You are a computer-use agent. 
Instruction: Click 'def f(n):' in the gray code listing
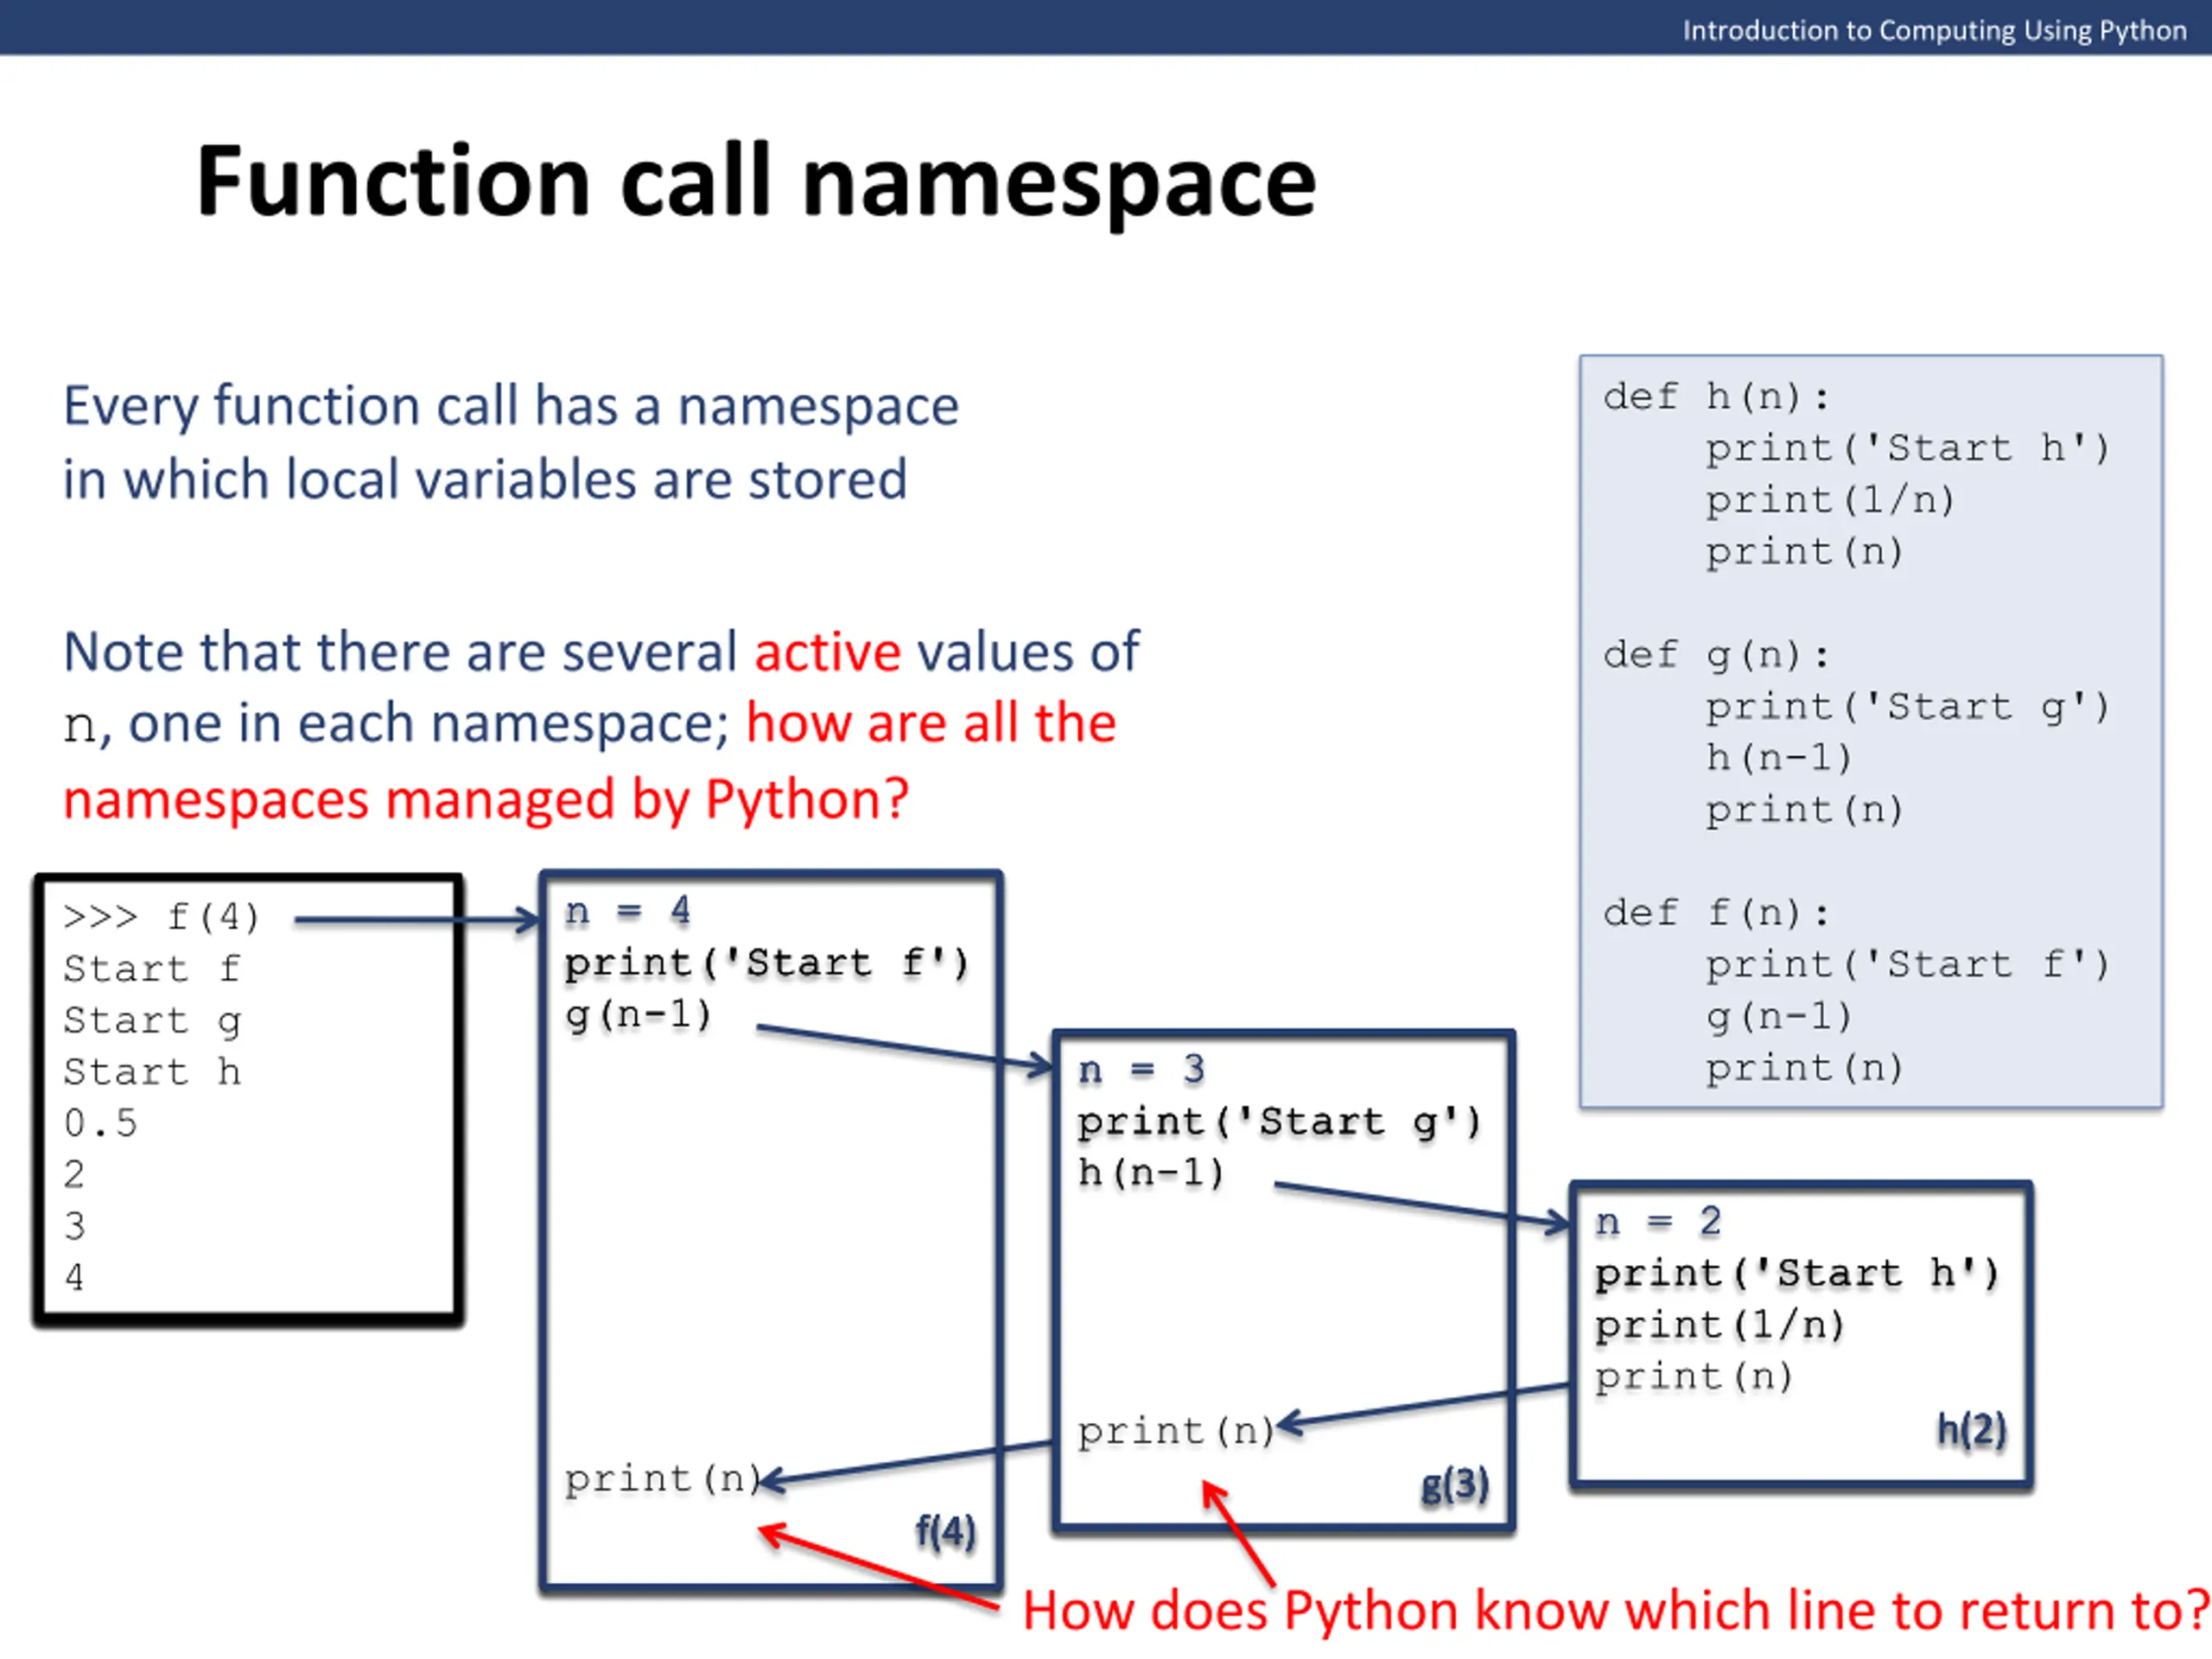(1716, 914)
